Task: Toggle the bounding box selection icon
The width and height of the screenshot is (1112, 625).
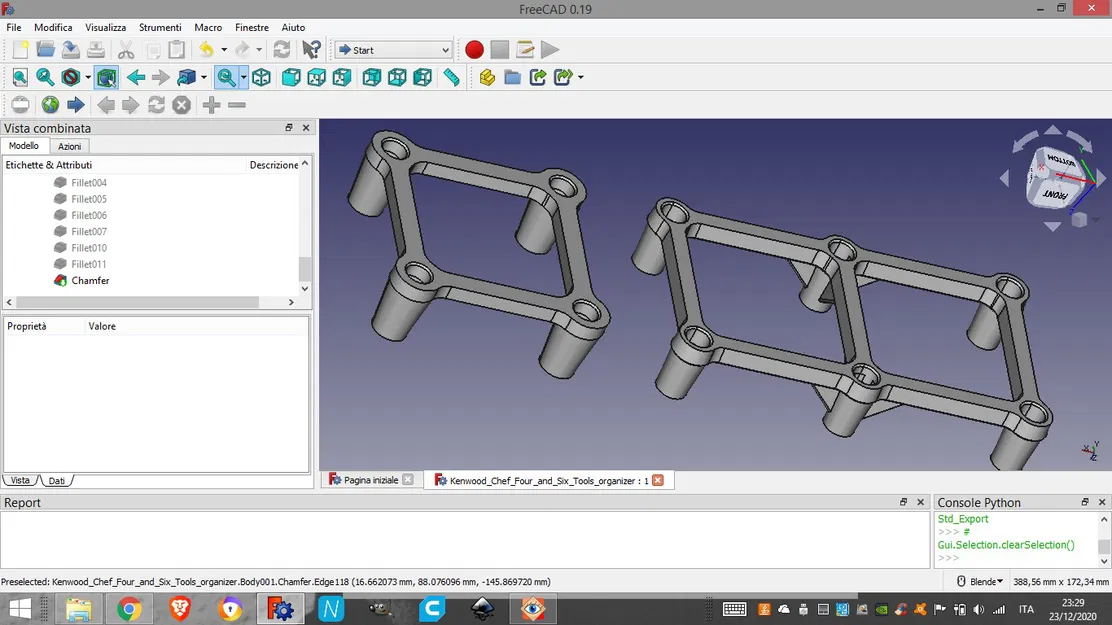Action: [x=107, y=77]
